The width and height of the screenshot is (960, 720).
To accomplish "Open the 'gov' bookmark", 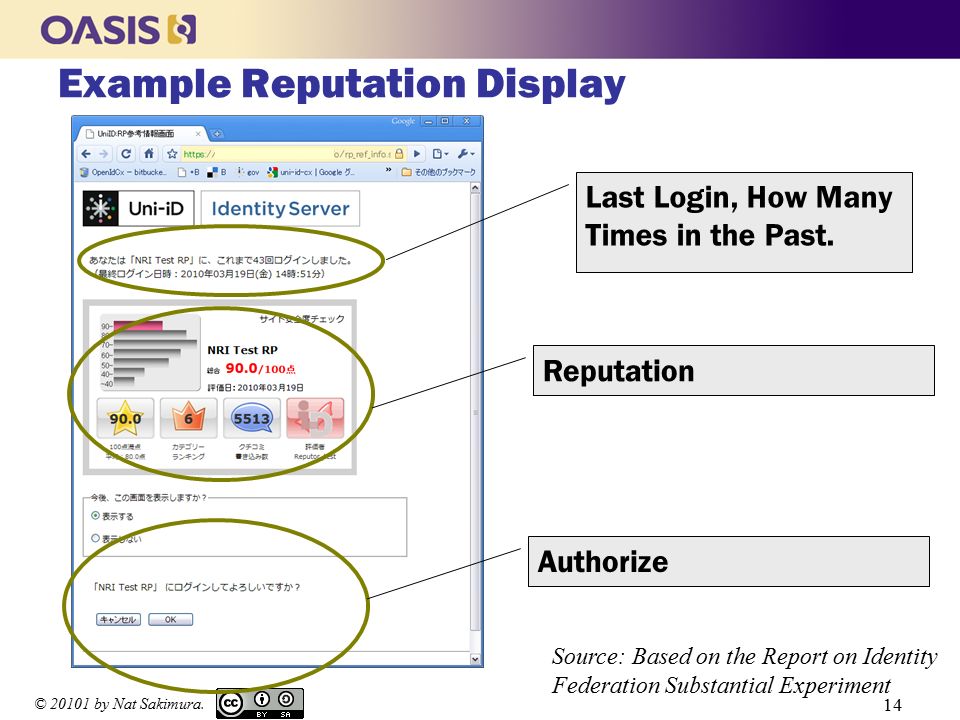I will pos(248,172).
